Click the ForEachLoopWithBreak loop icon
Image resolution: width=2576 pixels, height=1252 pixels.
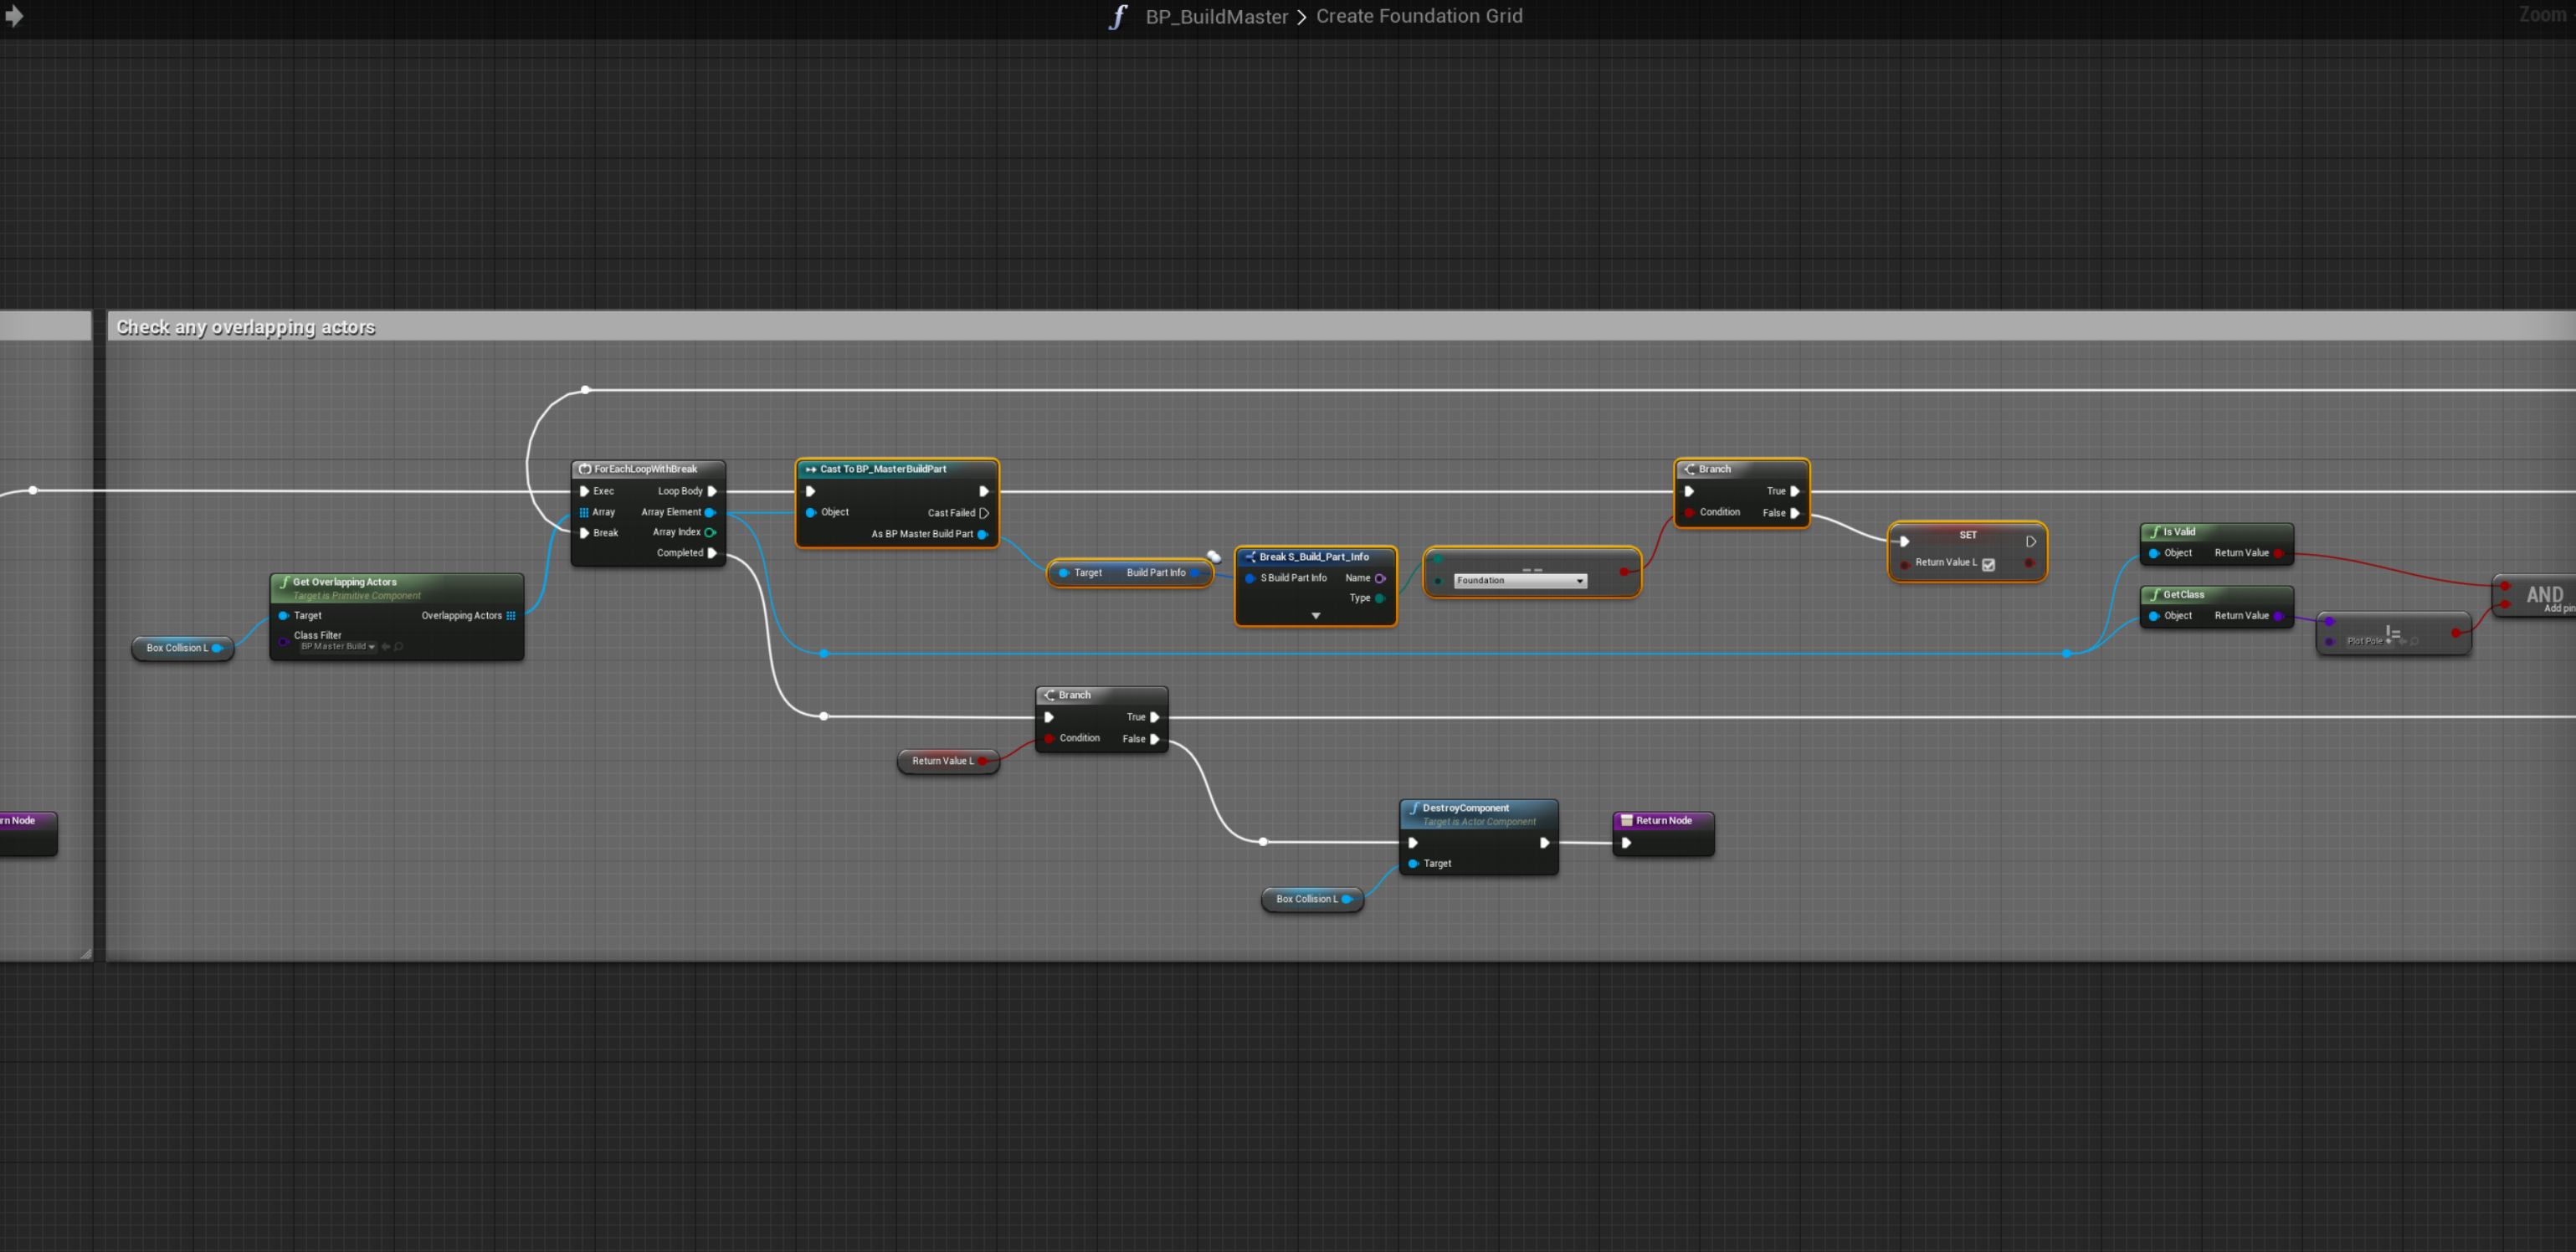(x=585, y=469)
